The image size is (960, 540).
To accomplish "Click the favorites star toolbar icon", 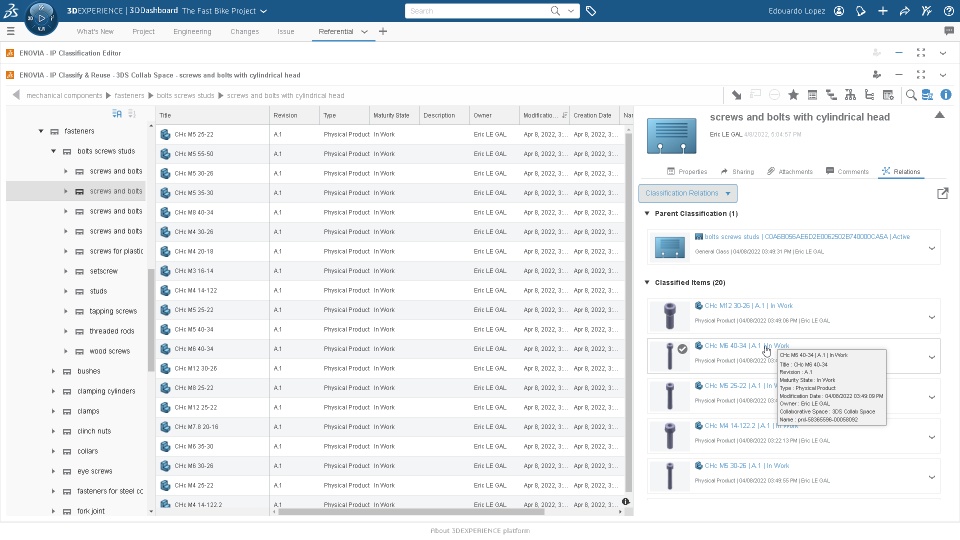I will click(x=793, y=95).
